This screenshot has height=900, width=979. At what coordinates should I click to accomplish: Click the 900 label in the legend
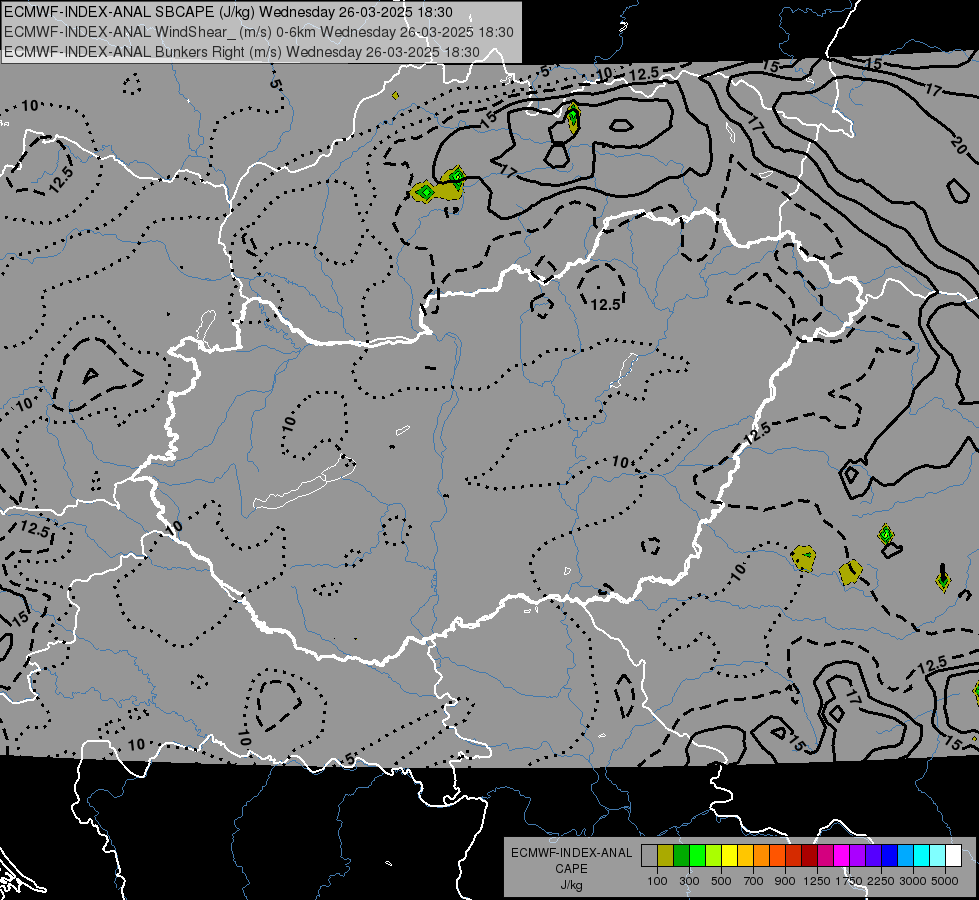[x=785, y=881]
